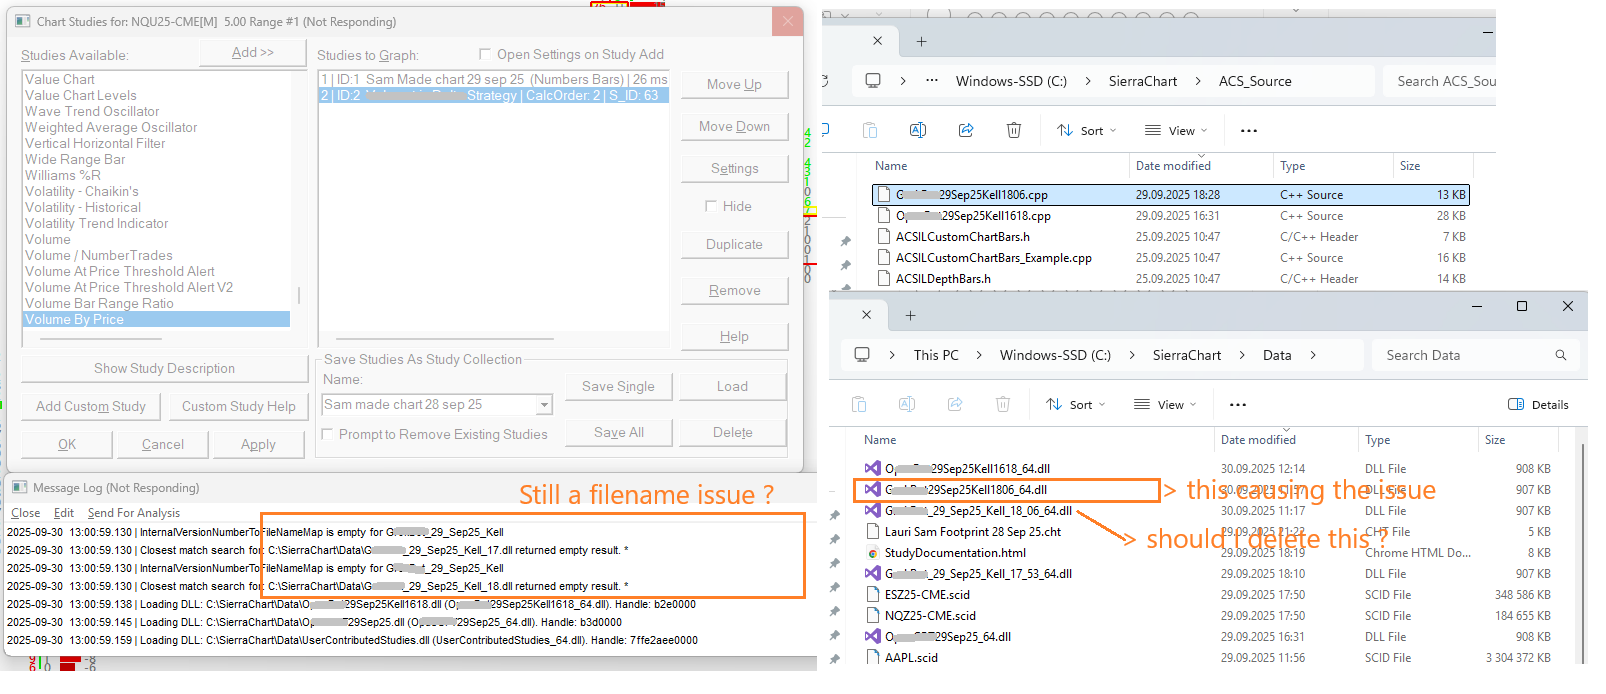
Task: Click the Remove study button
Action: [x=734, y=290]
